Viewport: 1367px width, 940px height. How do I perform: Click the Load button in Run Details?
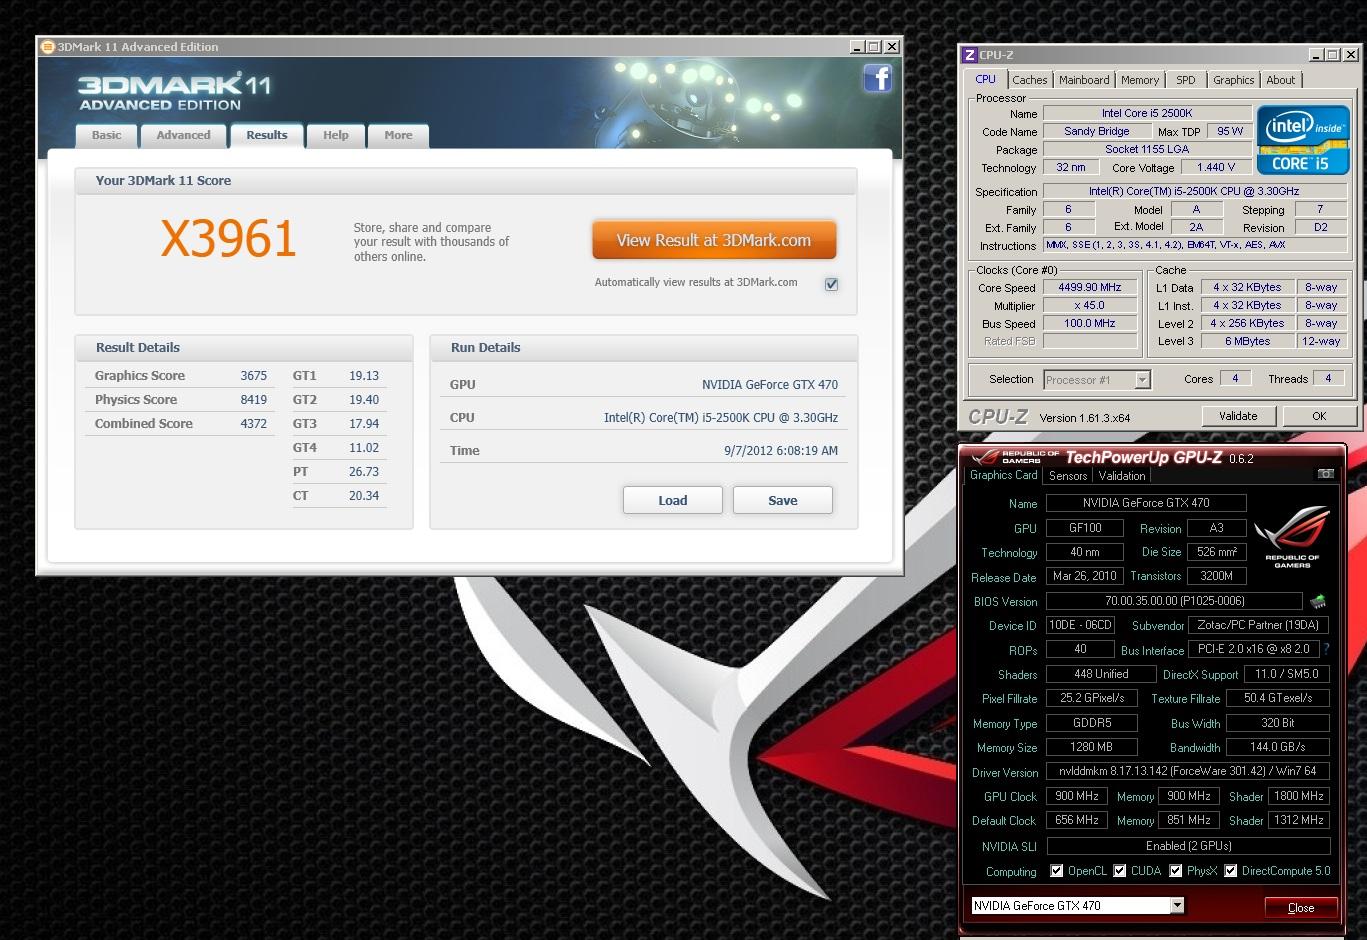coord(673,500)
